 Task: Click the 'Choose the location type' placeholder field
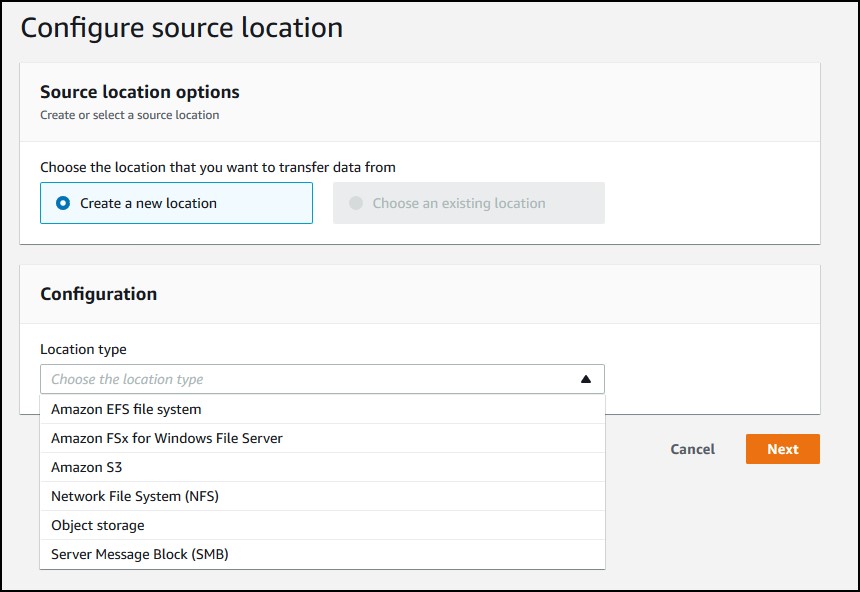tap(322, 379)
